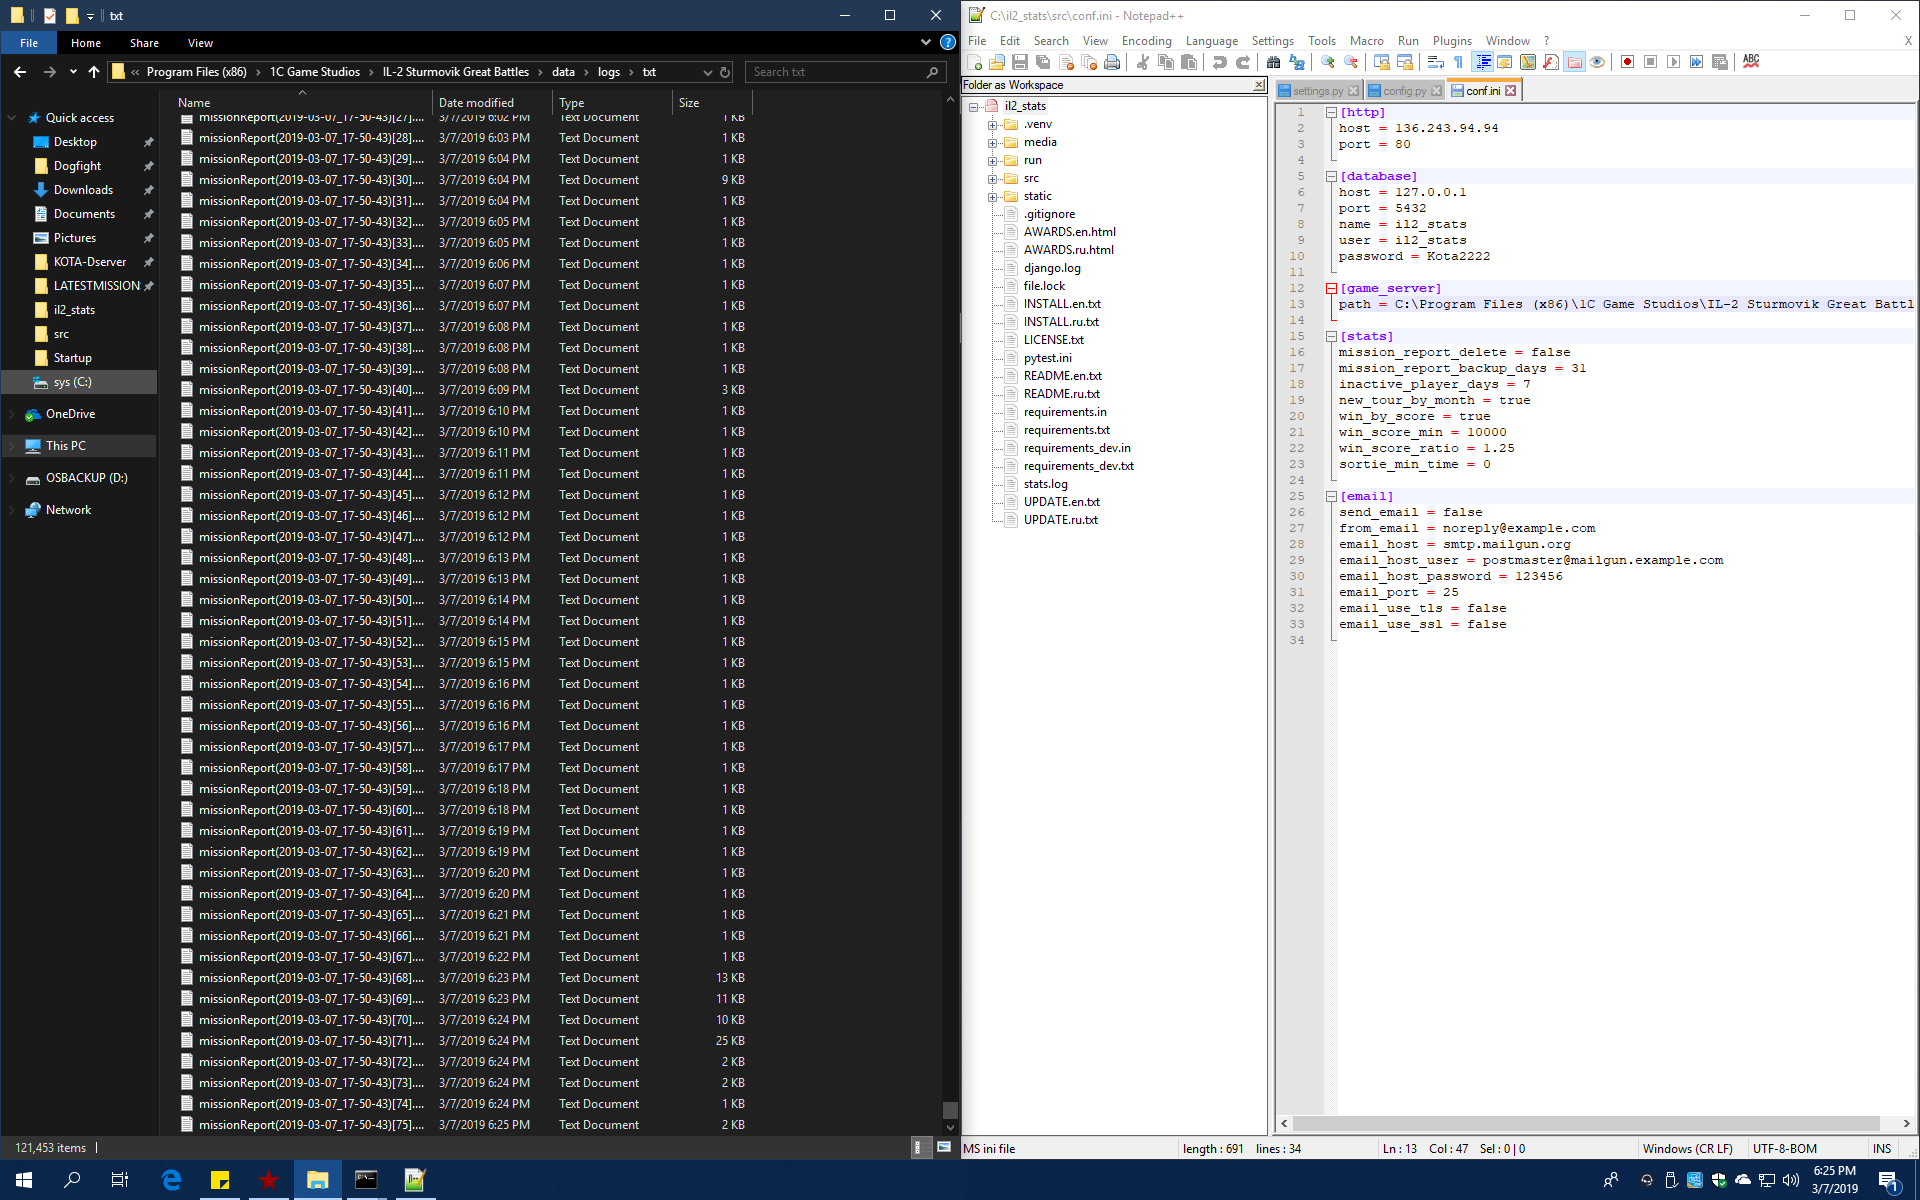Click the Undo arrow in Notepad++ toolbar

click(1219, 62)
